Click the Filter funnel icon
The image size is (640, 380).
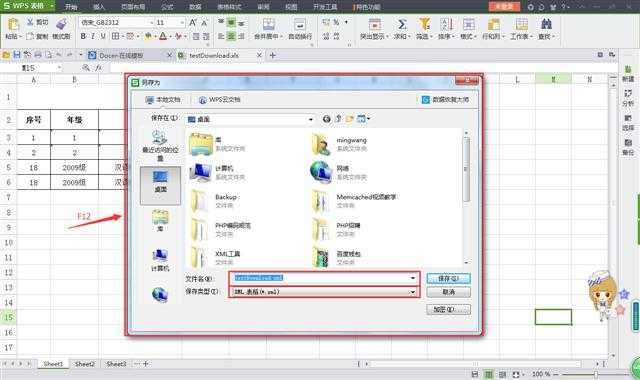(x=424, y=24)
